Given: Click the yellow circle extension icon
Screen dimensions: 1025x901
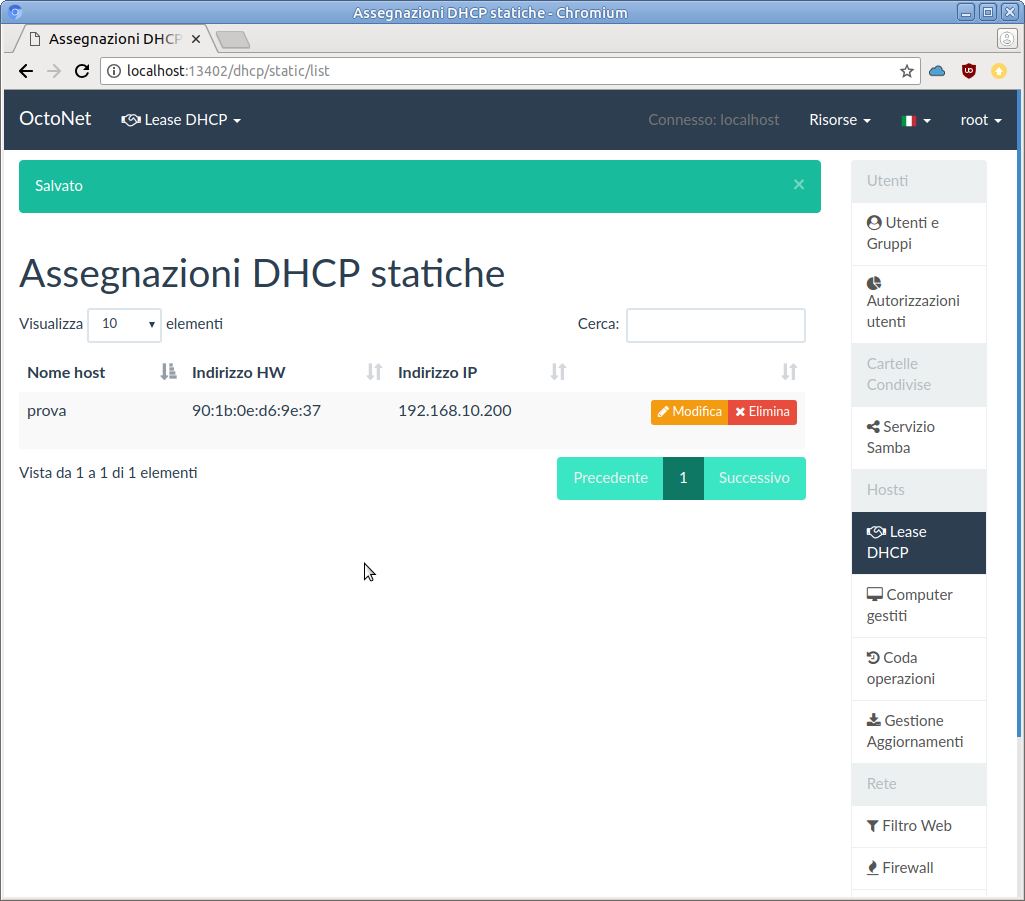Looking at the screenshot, I should click(x=999, y=71).
